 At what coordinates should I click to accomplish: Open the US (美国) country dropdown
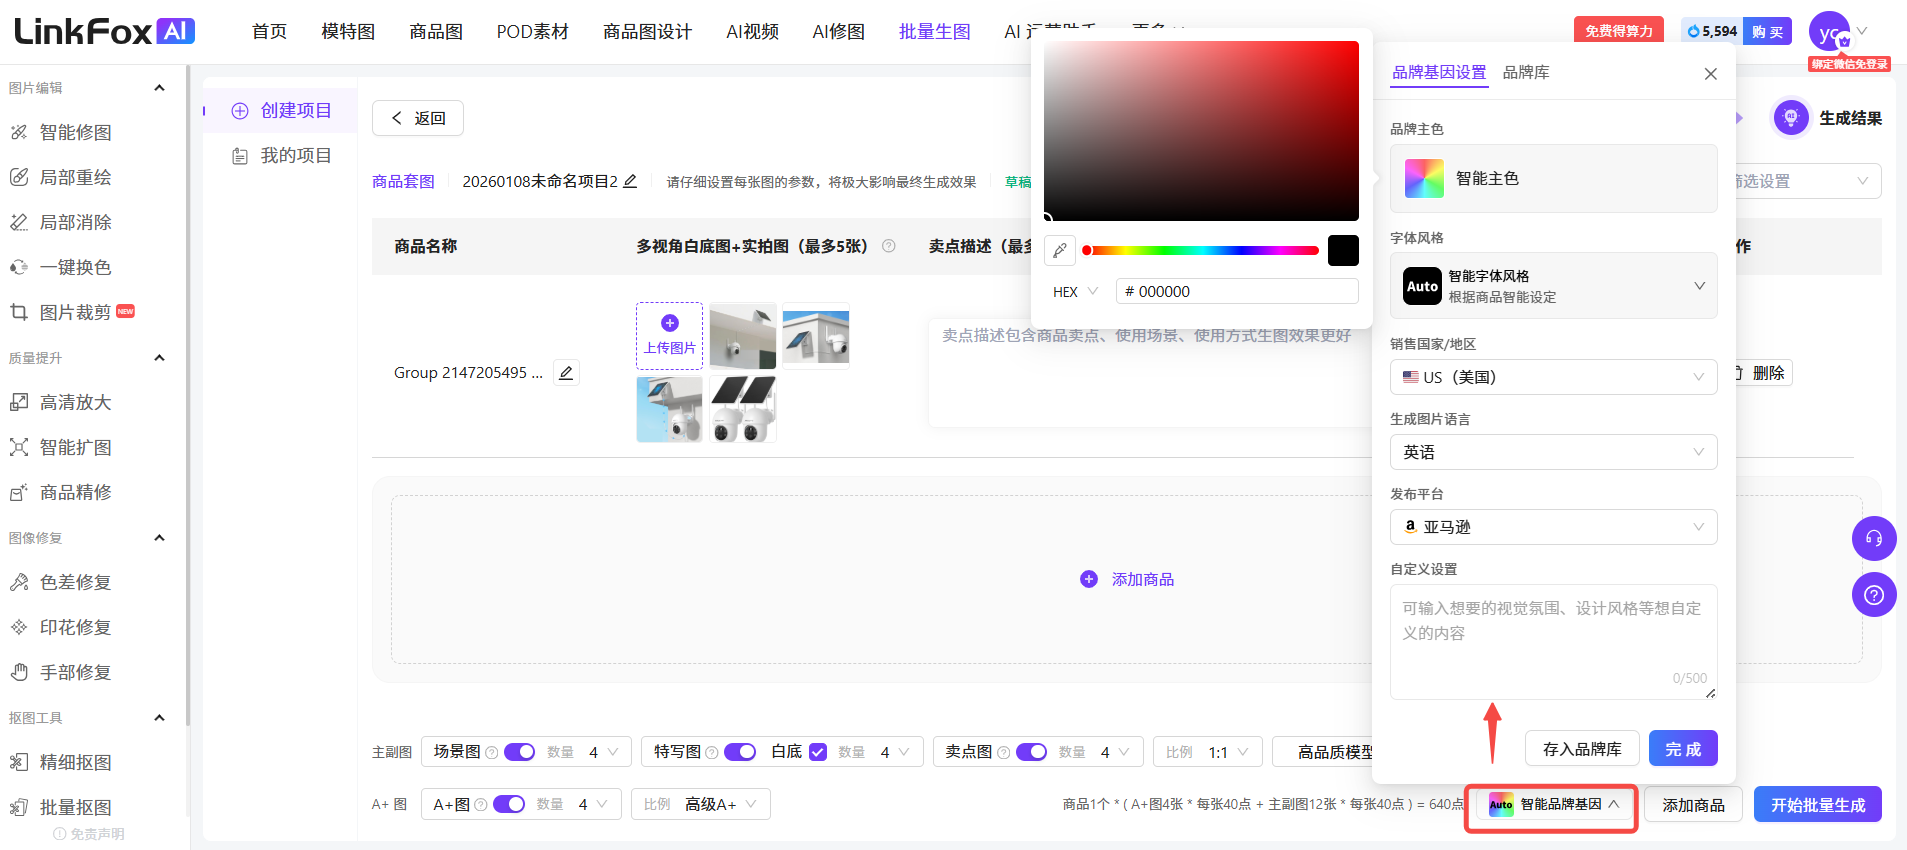[x=1553, y=377]
